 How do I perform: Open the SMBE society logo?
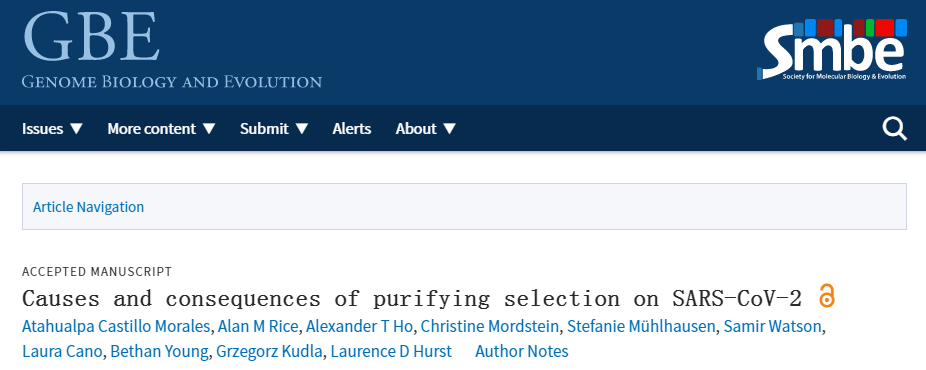pos(832,49)
